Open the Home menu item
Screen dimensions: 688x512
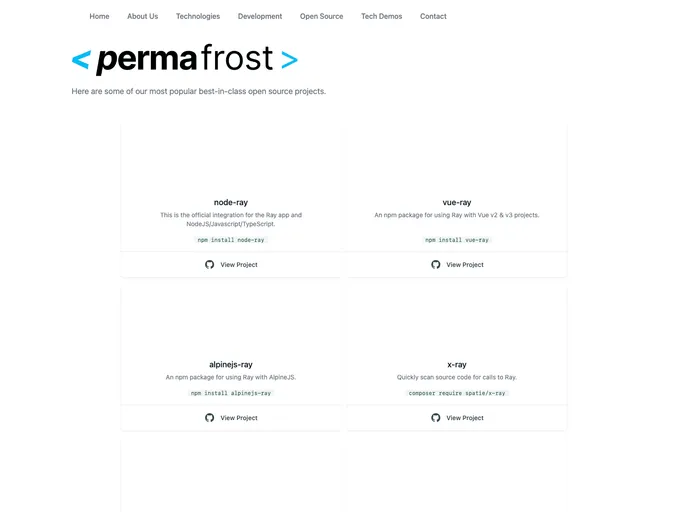point(99,17)
